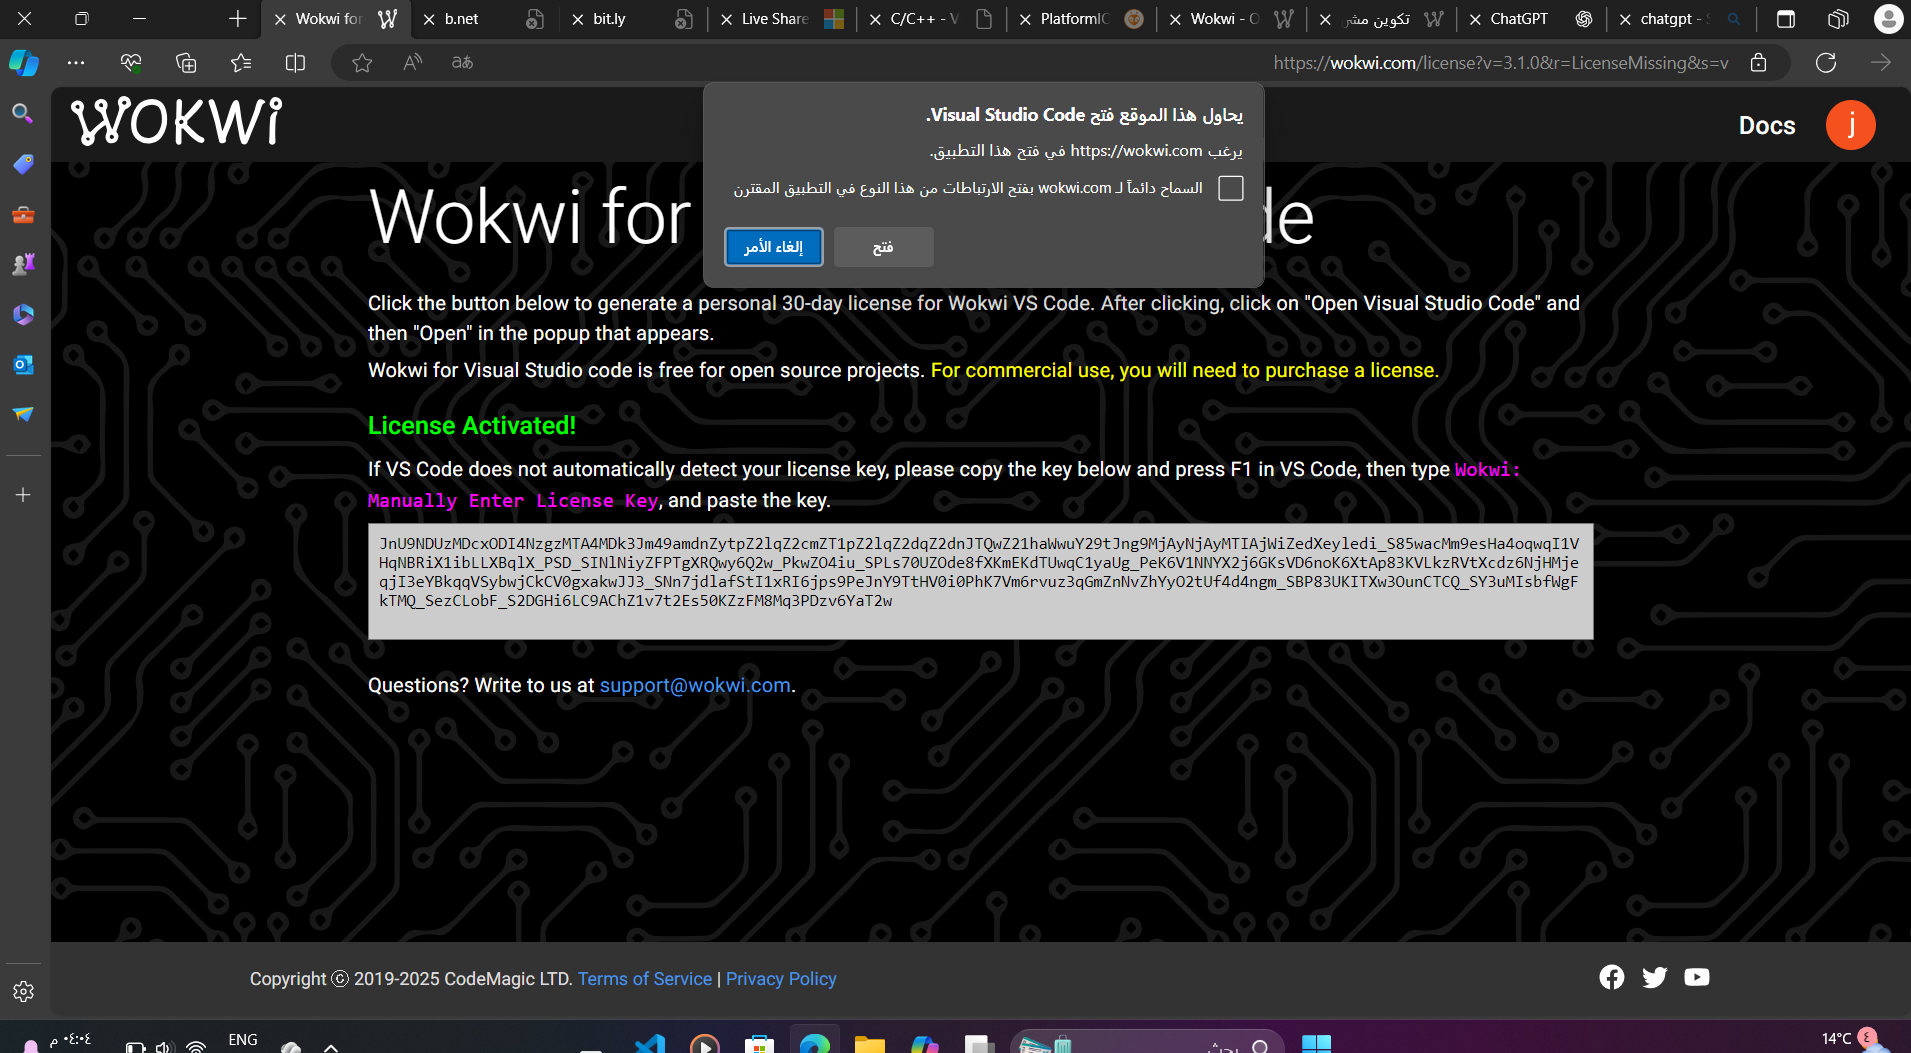Check the always-allow wokwi.com checkbox
The height and width of the screenshot is (1053, 1911).
coord(1231,188)
